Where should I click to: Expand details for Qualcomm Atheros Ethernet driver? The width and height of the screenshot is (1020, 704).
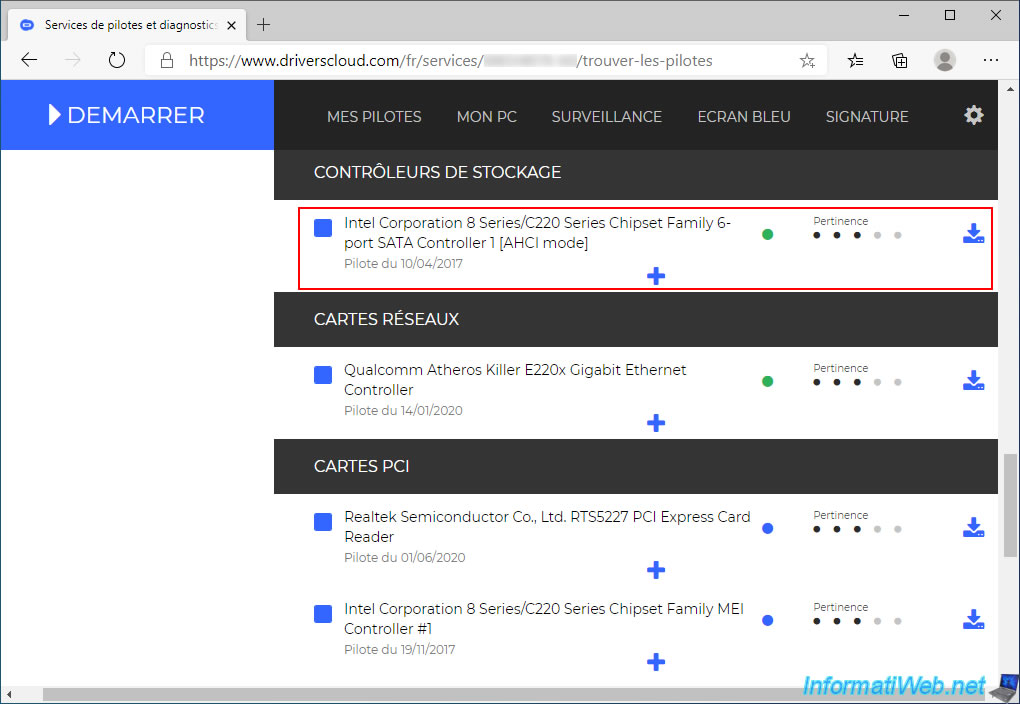coord(656,423)
